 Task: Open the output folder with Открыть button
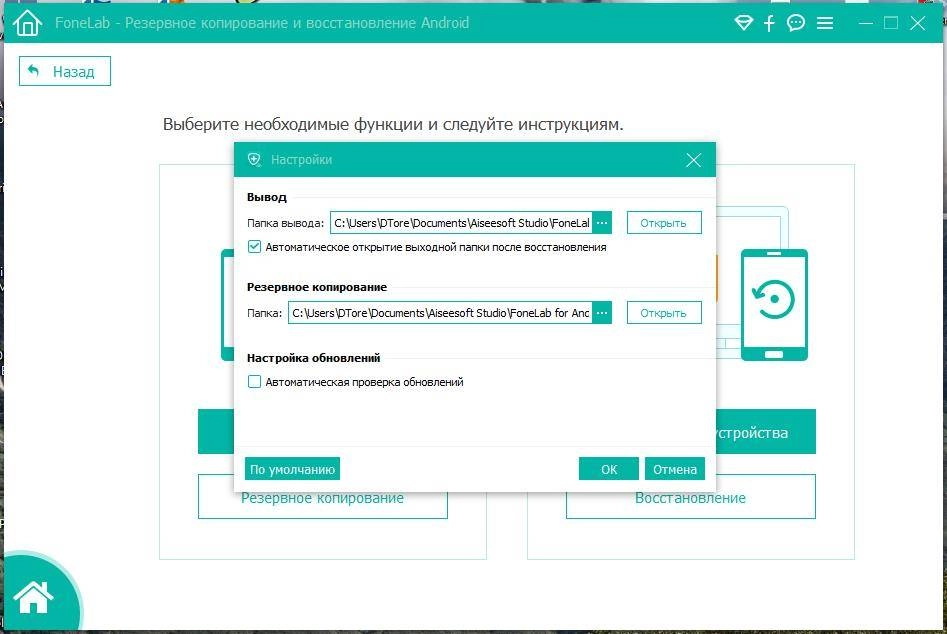(664, 223)
